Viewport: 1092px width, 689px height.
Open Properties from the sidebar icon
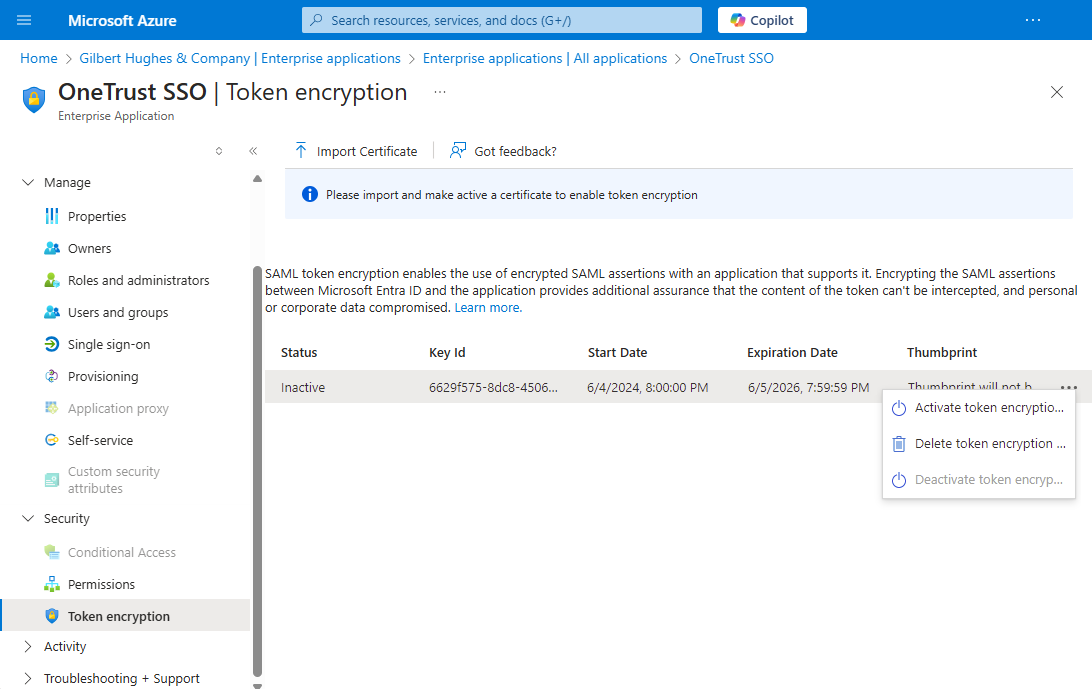coord(52,216)
